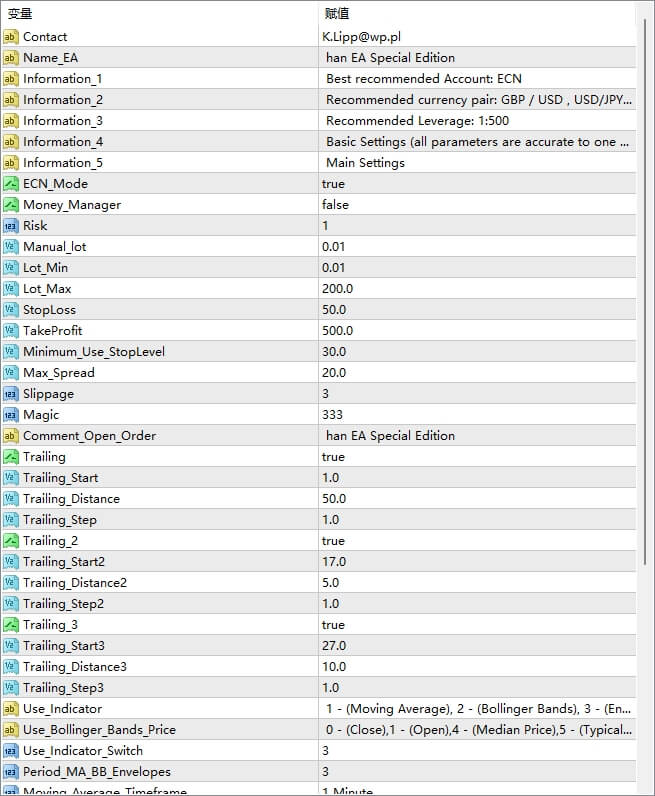Viewport: 655px width, 796px height.
Task: Click the string icon beside Contact
Action: 11,37
